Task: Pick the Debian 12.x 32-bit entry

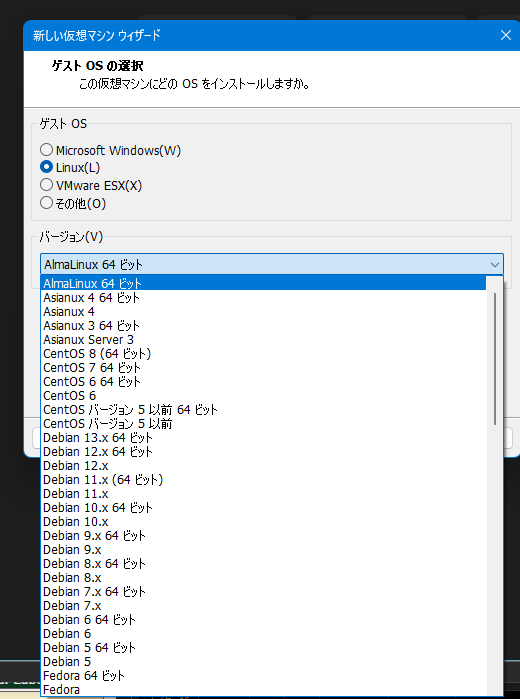Action: click(x=263, y=465)
